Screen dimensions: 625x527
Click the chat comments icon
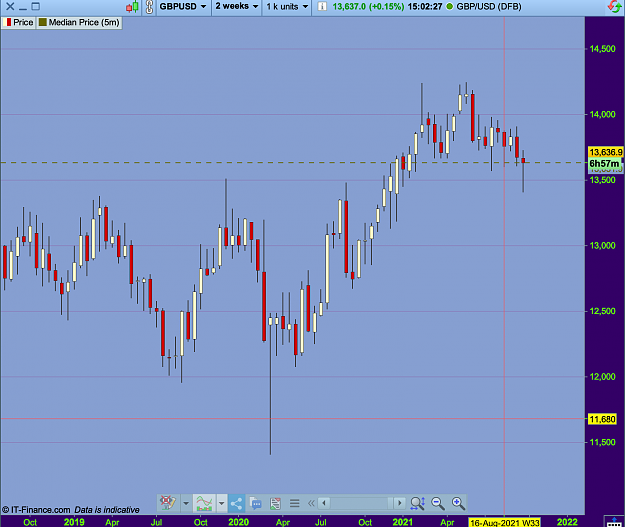point(256,503)
